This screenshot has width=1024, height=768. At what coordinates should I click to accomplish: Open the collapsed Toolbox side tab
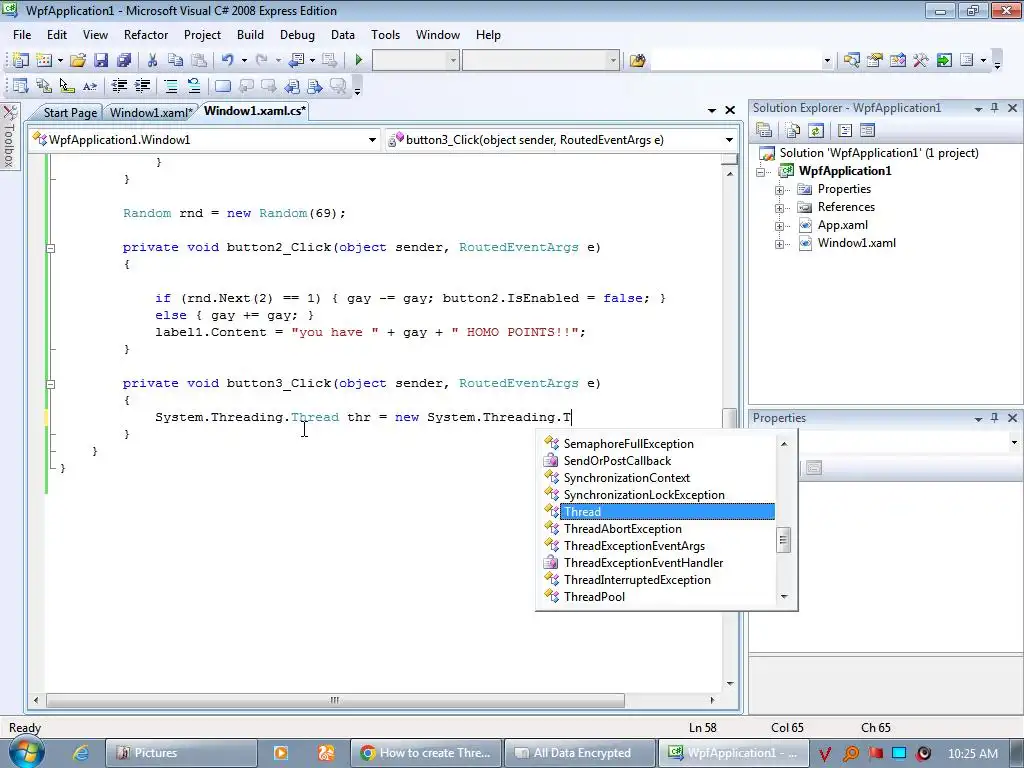9,136
